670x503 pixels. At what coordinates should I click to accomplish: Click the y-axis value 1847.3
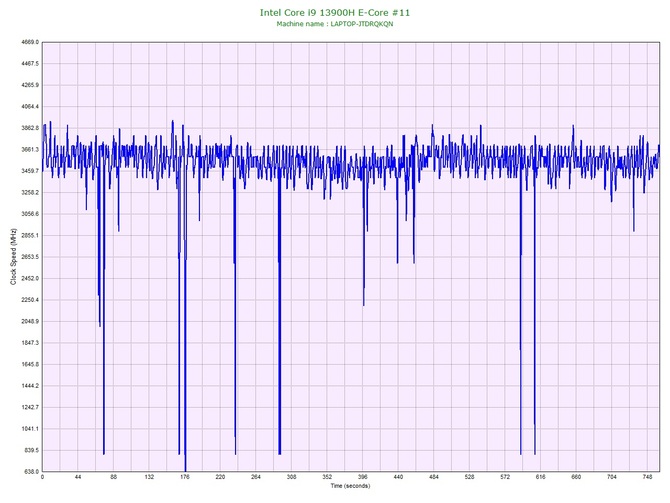[x=30, y=343]
